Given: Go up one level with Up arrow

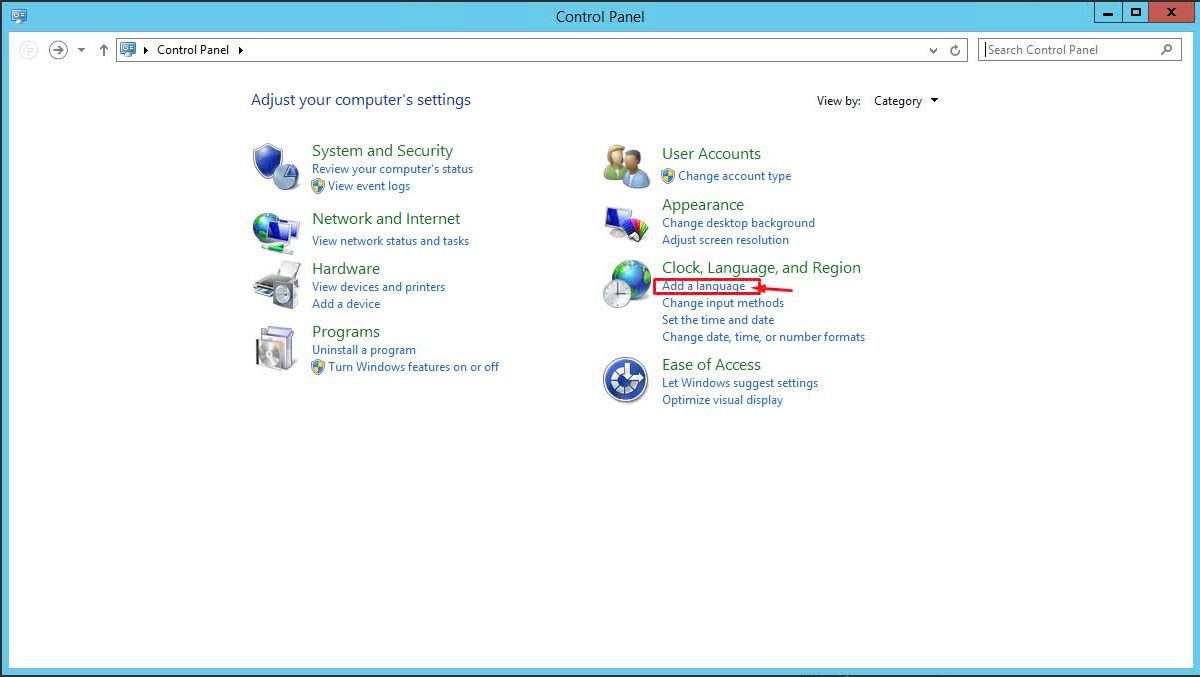Looking at the screenshot, I should click(x=104, y=50).
